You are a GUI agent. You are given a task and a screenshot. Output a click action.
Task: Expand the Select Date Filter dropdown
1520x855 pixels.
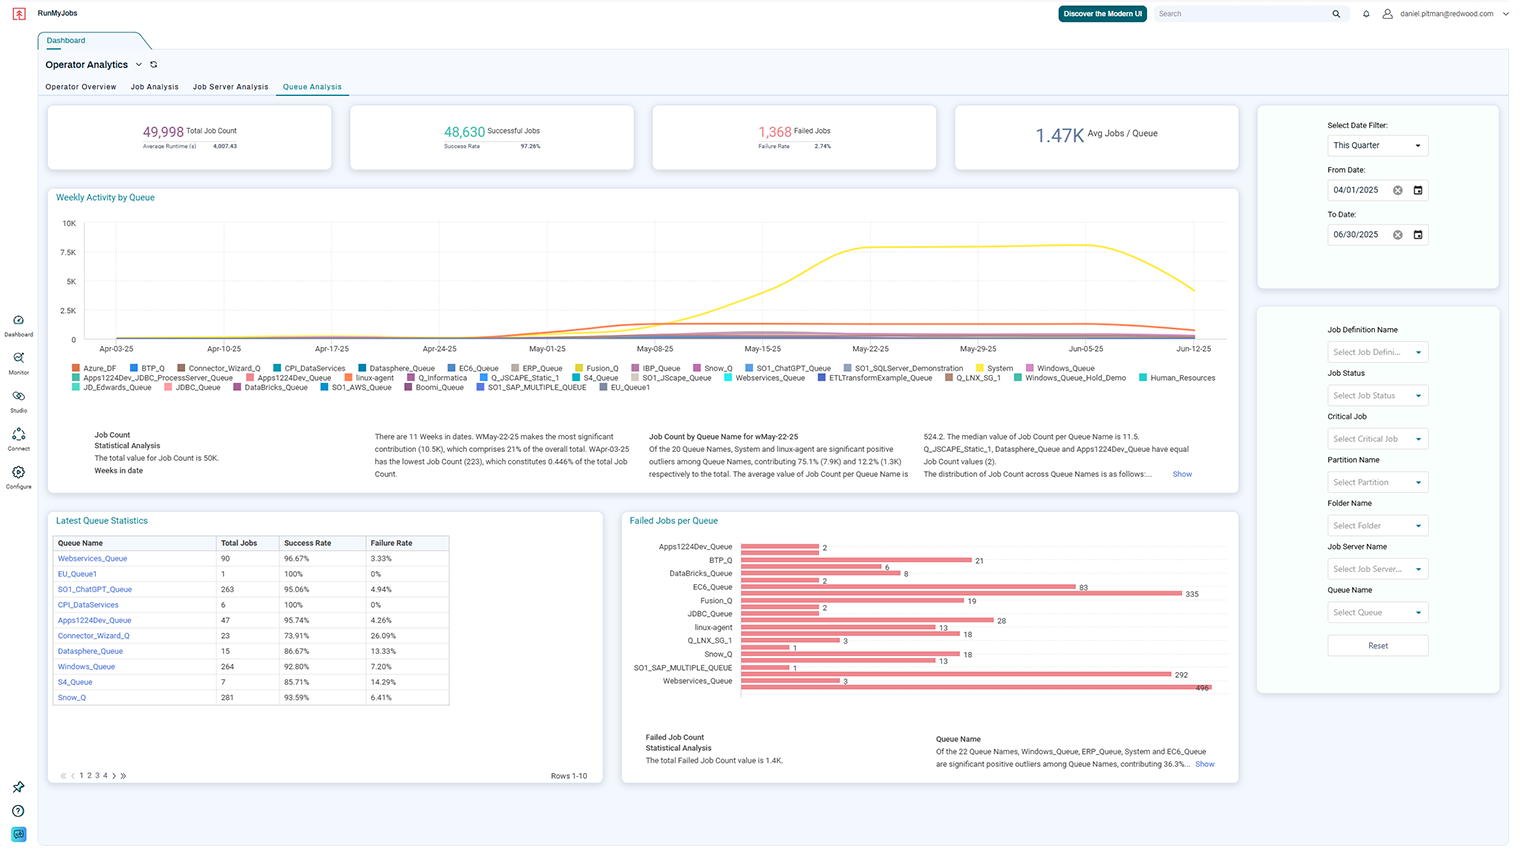[x=1377, y=146]
